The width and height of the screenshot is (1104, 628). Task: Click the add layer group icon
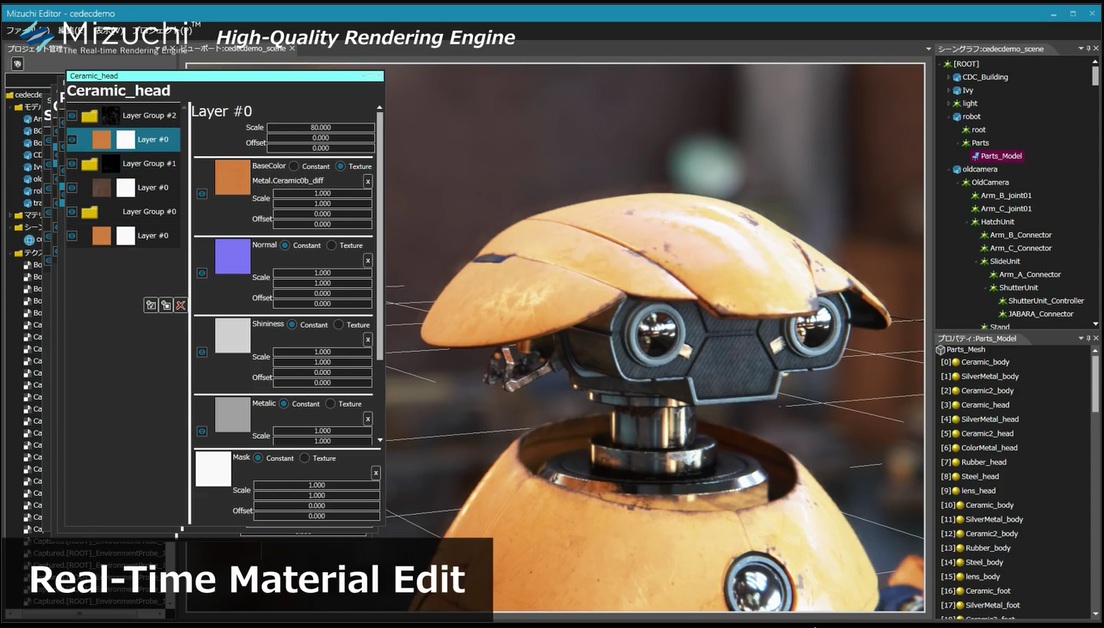165,305
